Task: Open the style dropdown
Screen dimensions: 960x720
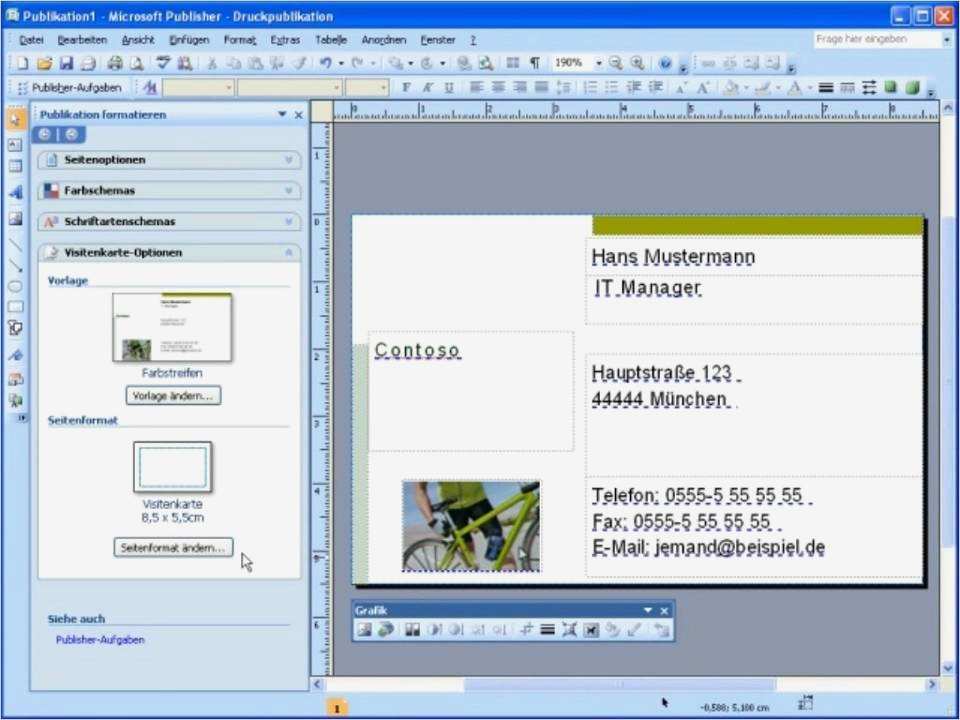Action: (229, 88)
